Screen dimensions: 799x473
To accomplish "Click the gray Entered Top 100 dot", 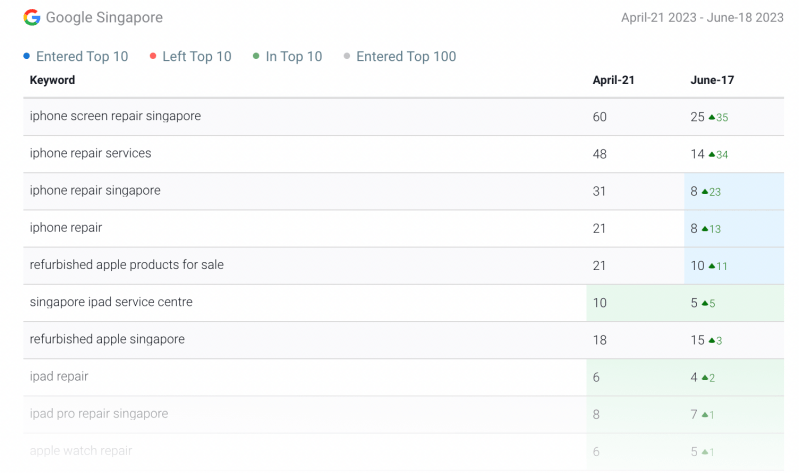I will tap(346, 56).
